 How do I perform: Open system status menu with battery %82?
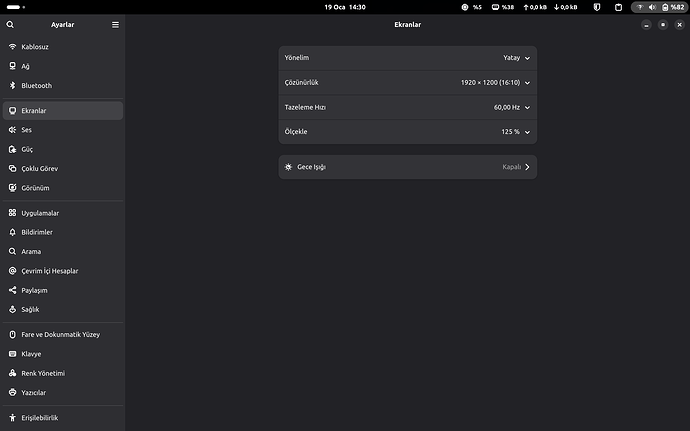[658, 7]
